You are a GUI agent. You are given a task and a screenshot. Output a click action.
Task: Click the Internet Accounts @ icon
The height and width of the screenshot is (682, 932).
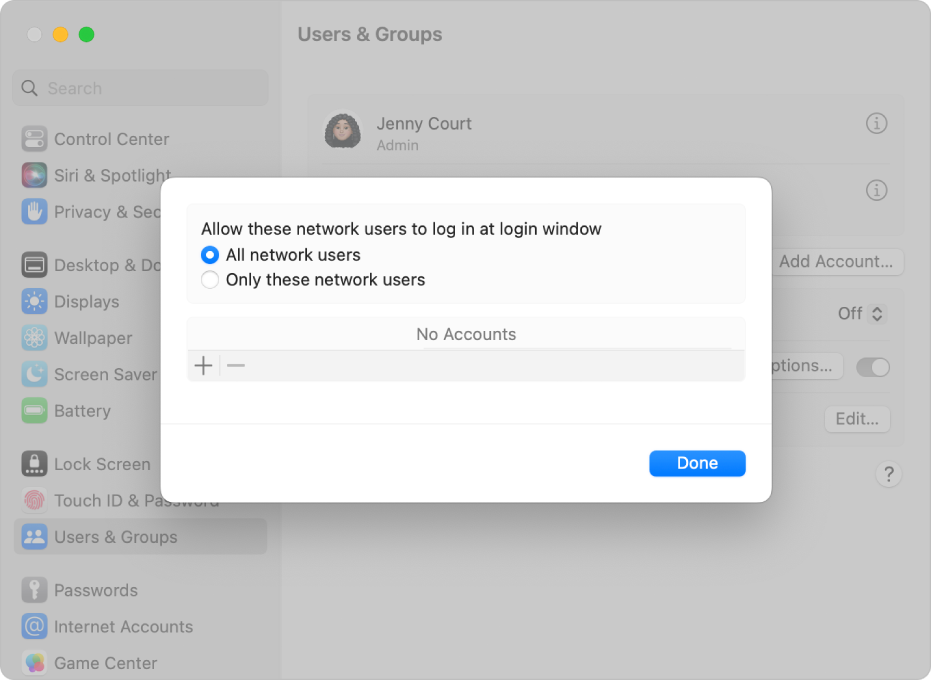click(35, 627)
